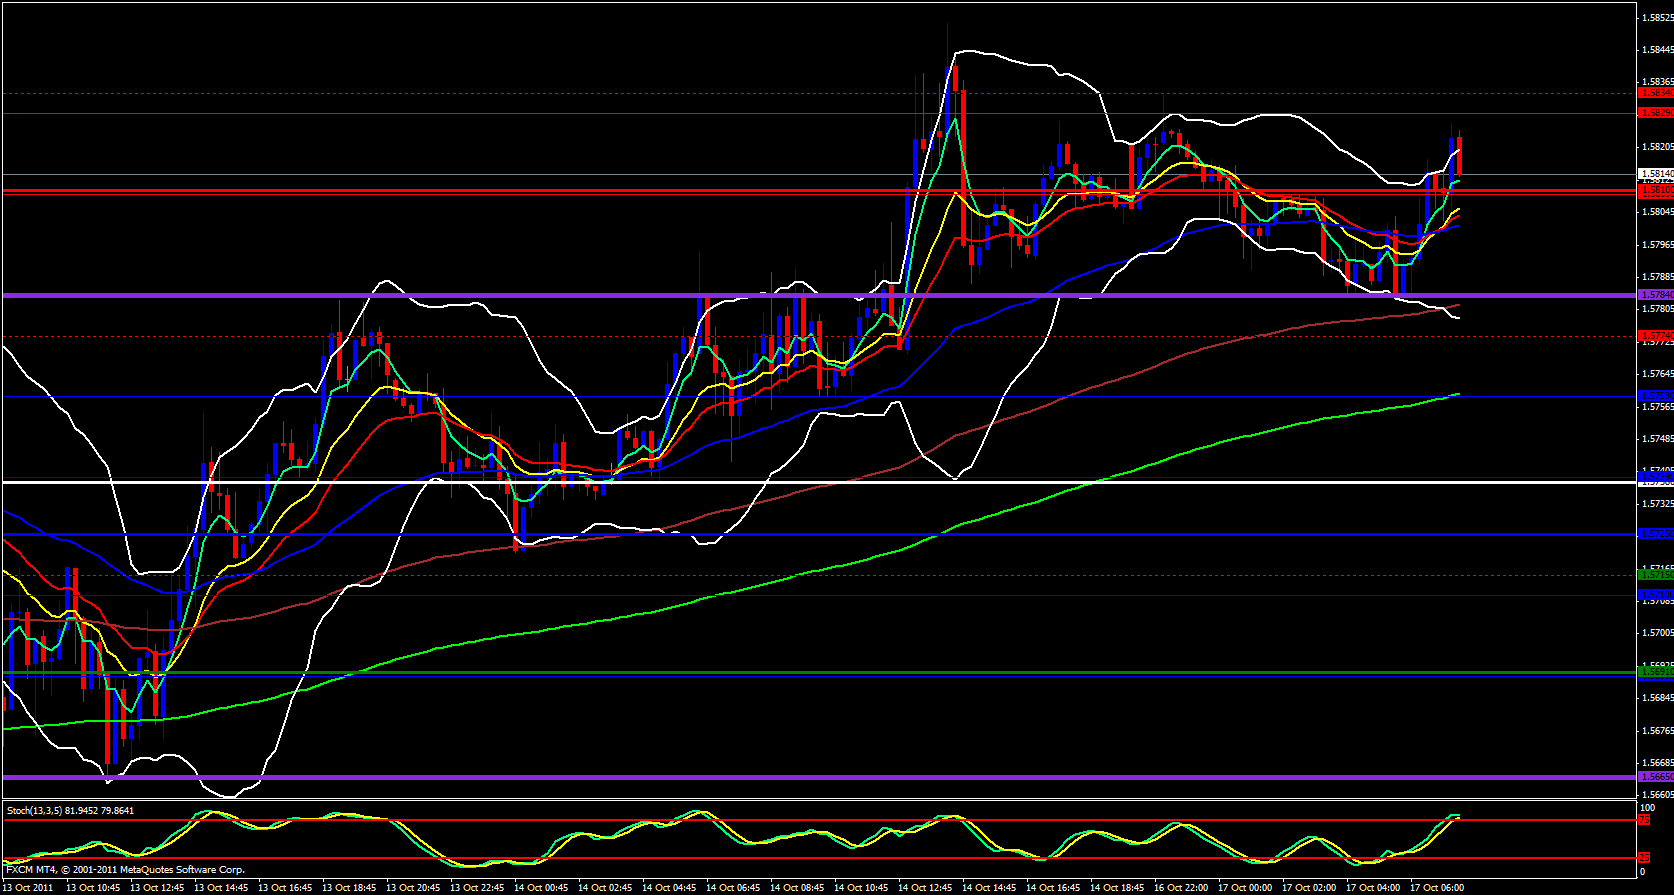Select the blue 1.5725 price label
This screenshot has width=1674, height=895.
[1655, 534]
